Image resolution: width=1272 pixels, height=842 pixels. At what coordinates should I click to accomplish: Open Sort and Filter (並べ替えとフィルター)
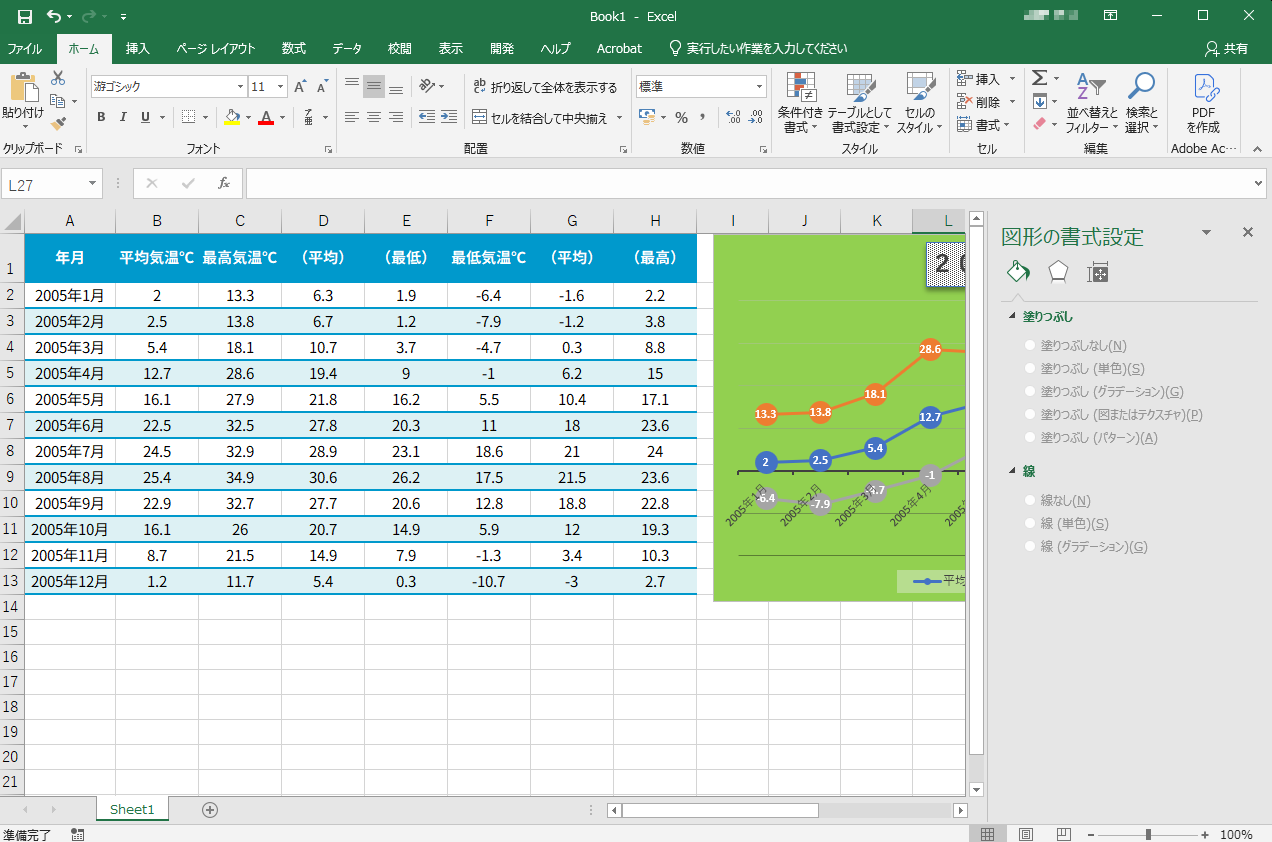point(1092,104)
